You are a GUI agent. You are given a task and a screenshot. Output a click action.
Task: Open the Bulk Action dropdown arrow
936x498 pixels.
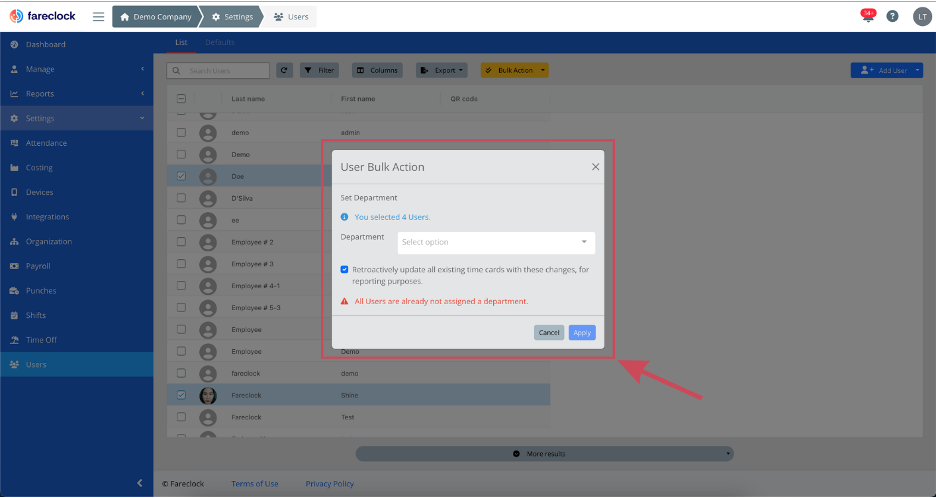[x=543, y=70]
